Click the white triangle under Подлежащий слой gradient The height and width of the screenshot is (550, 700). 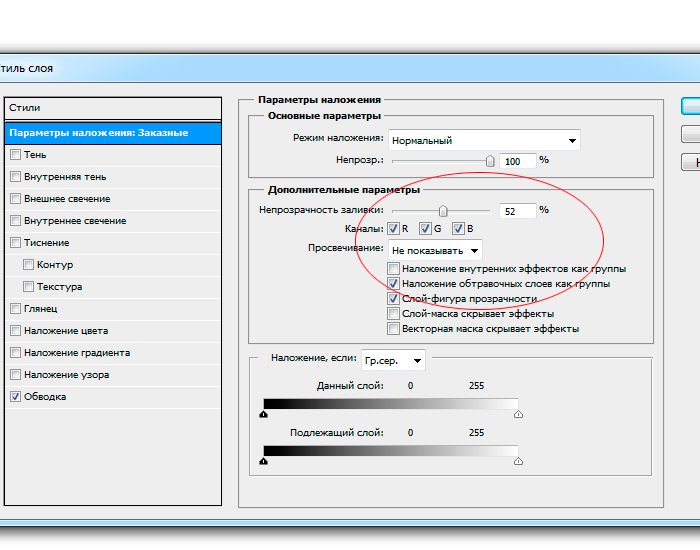[x=518, y=460]
